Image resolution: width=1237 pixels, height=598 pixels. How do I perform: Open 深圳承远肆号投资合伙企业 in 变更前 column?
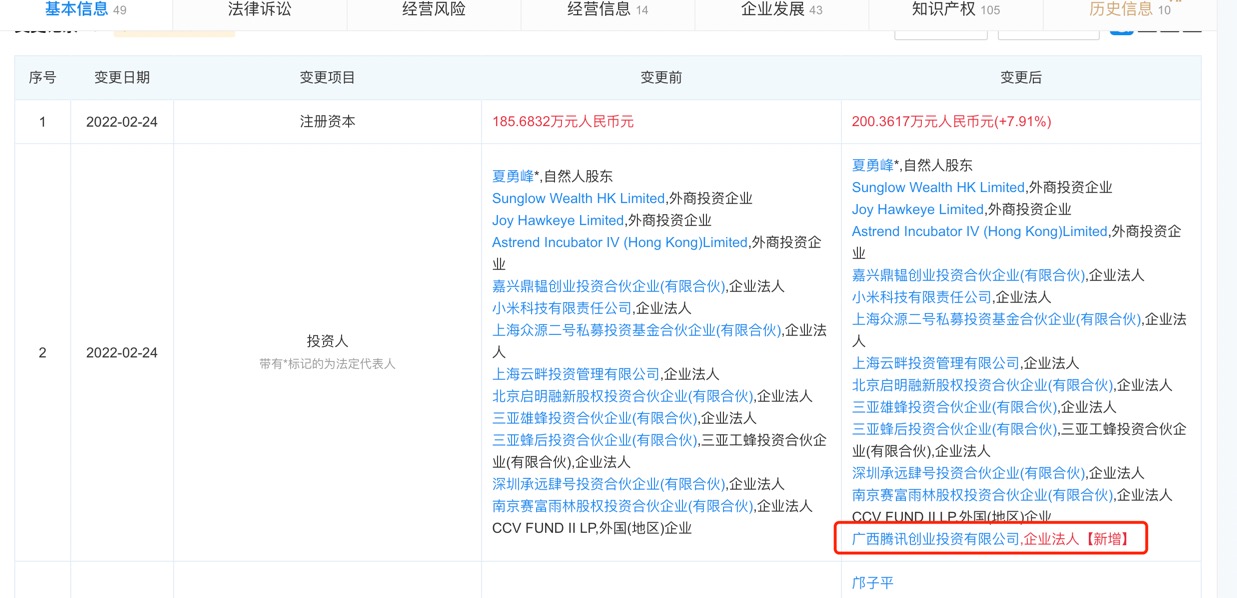point(608,484)
